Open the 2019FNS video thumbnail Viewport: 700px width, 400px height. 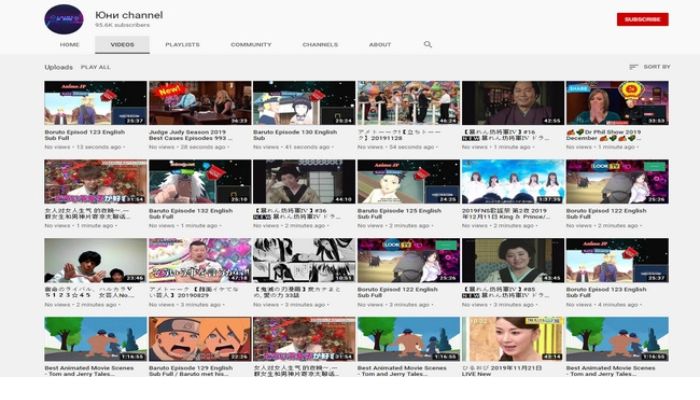pyautogui.click(x=513, y=182)
